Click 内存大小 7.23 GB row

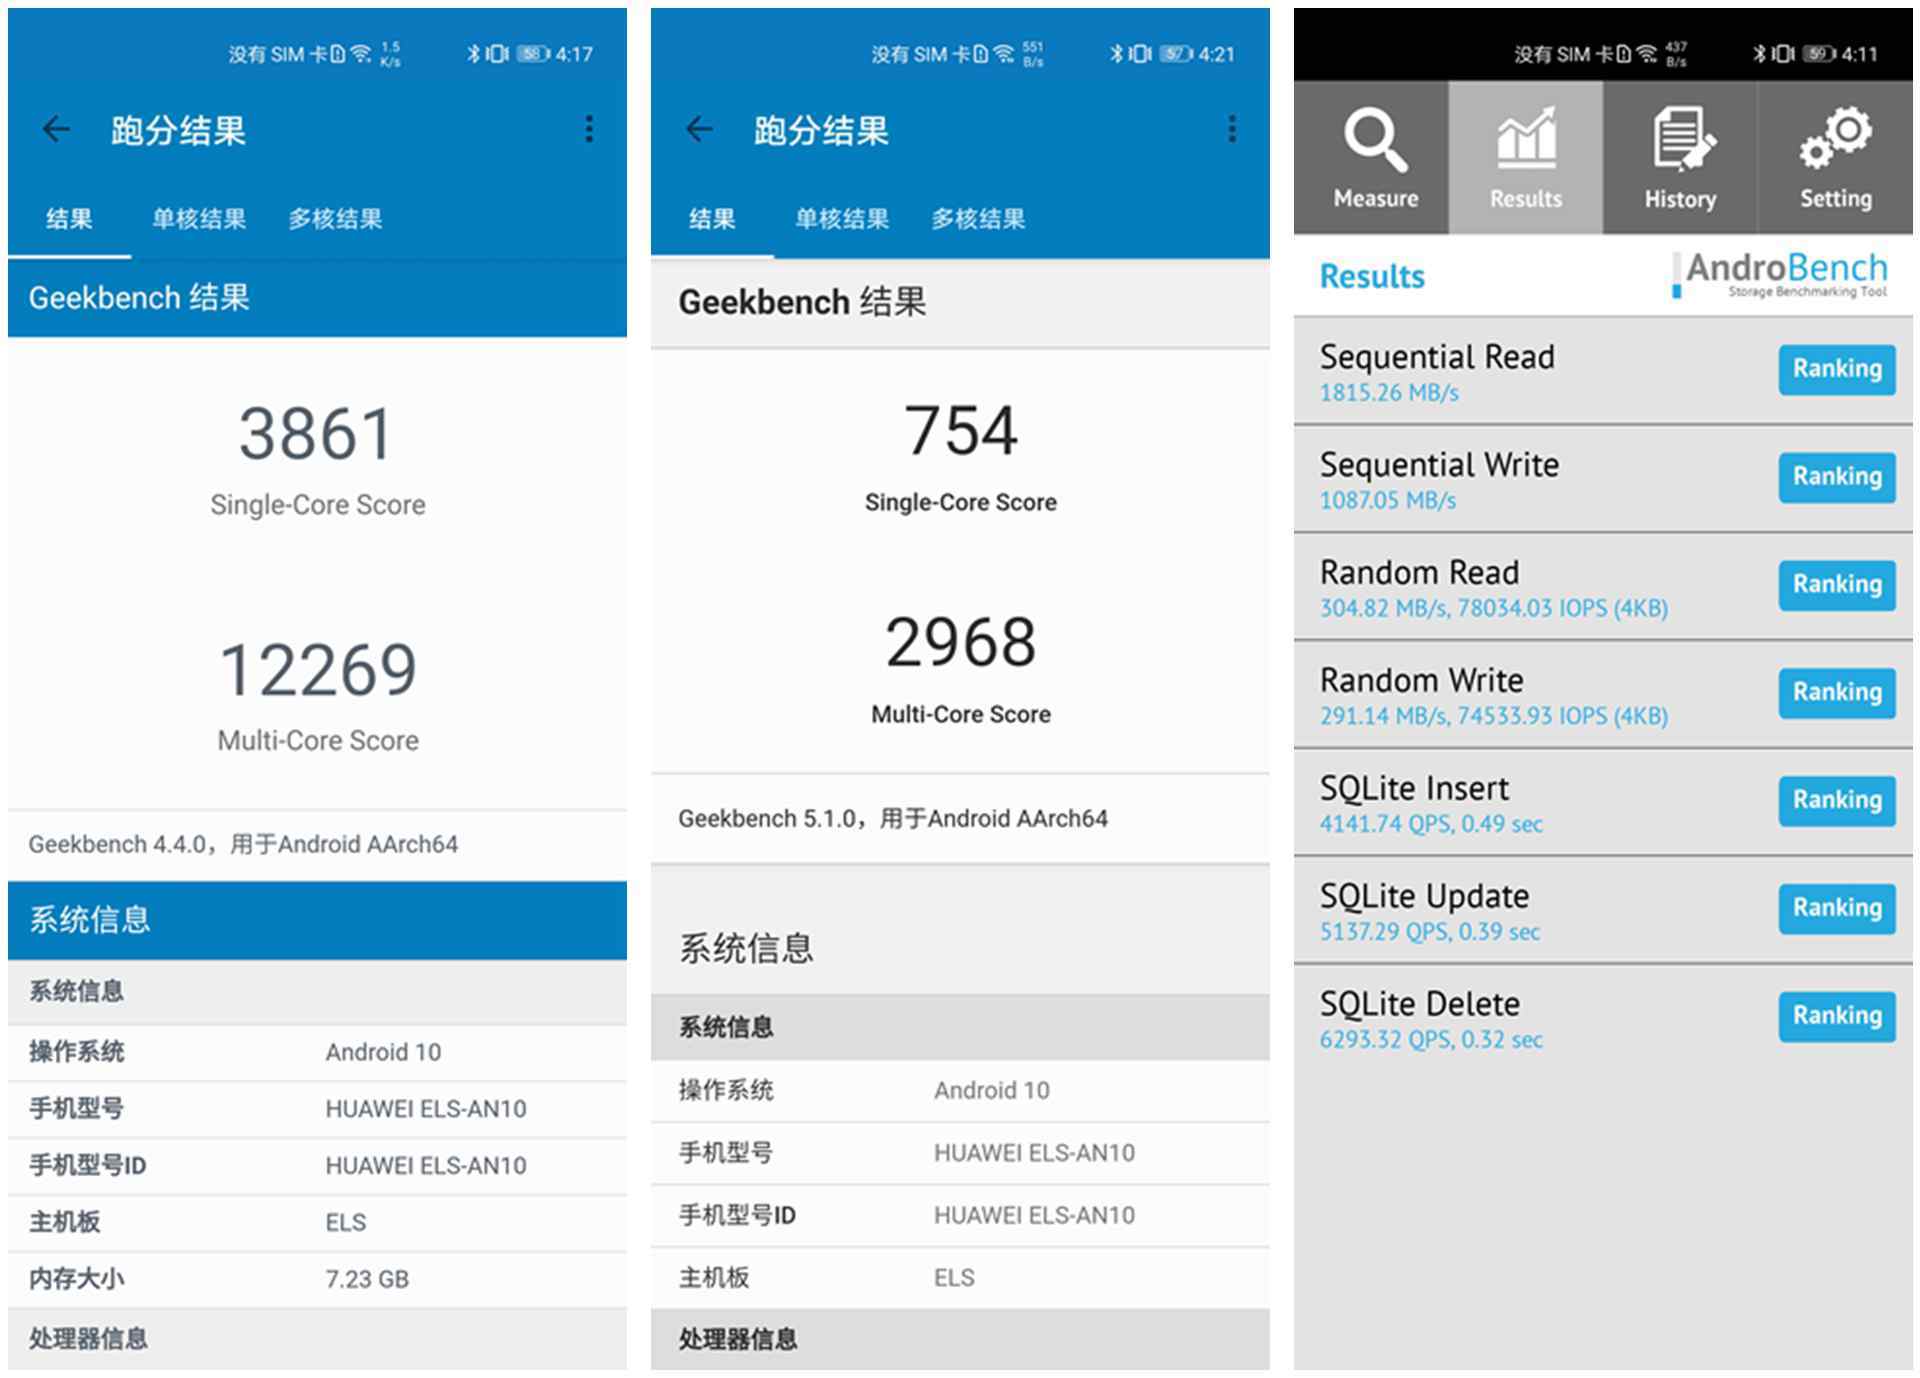[x=318, y=1279]
